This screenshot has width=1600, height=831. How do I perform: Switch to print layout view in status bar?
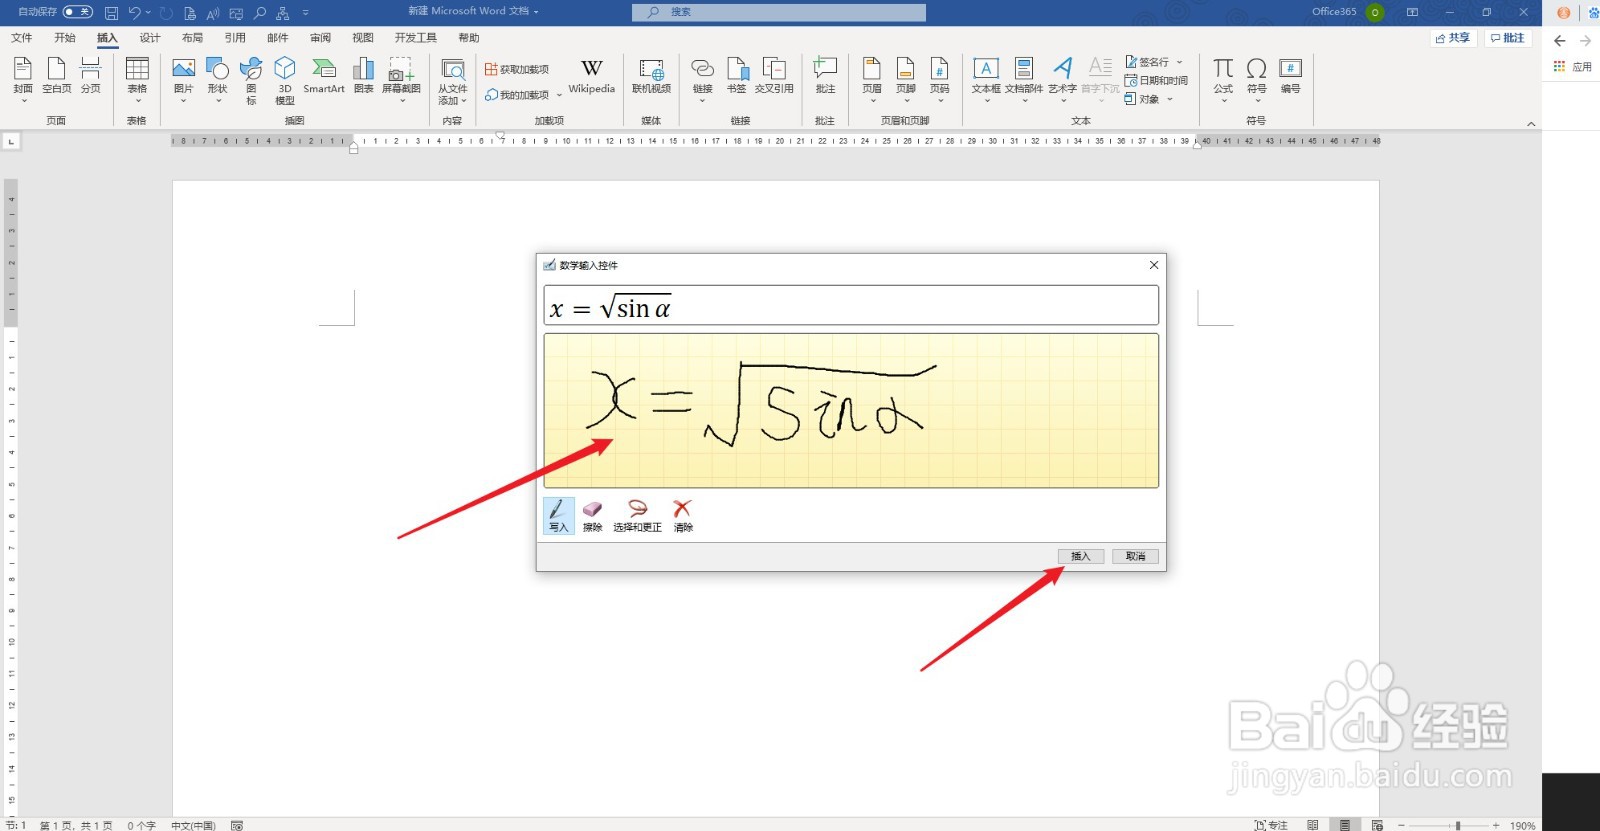click(x=1345, y=825)
